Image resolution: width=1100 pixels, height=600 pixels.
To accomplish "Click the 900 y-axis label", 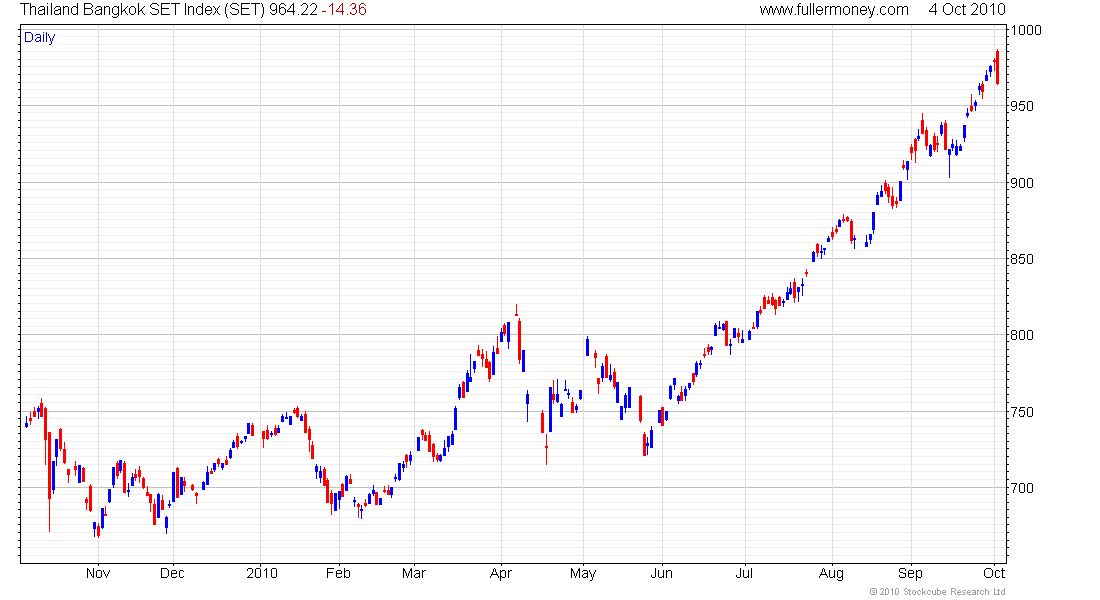I will pos(1022,183).
